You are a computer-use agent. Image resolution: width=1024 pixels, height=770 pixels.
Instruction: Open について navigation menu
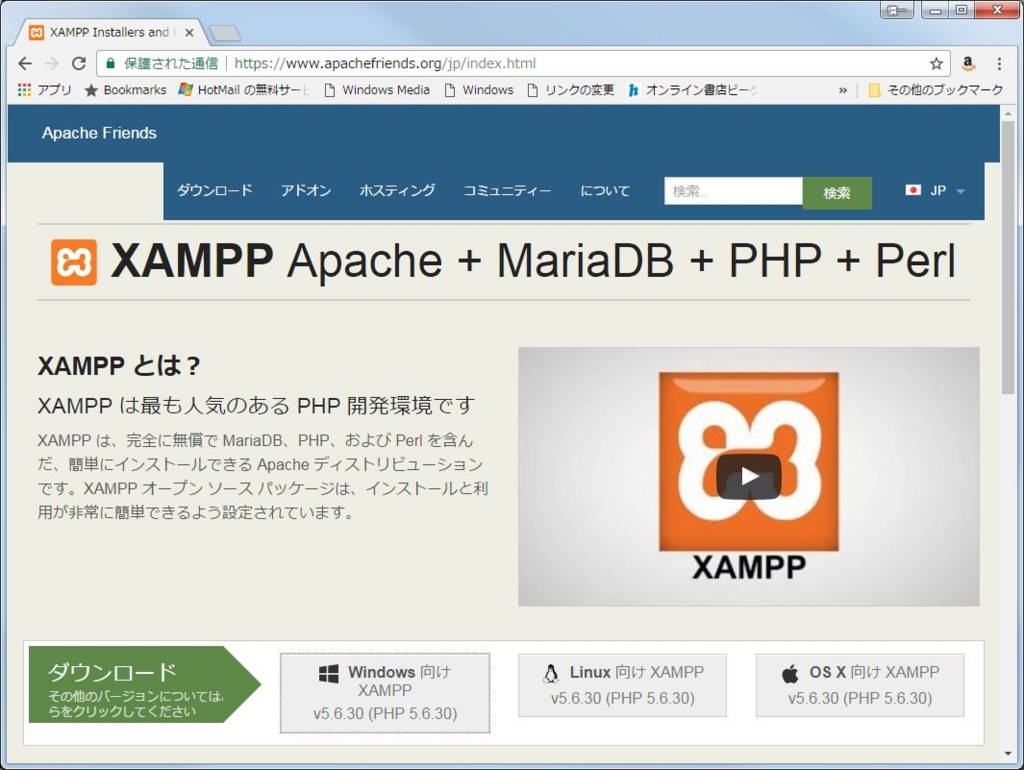point(605,191)
